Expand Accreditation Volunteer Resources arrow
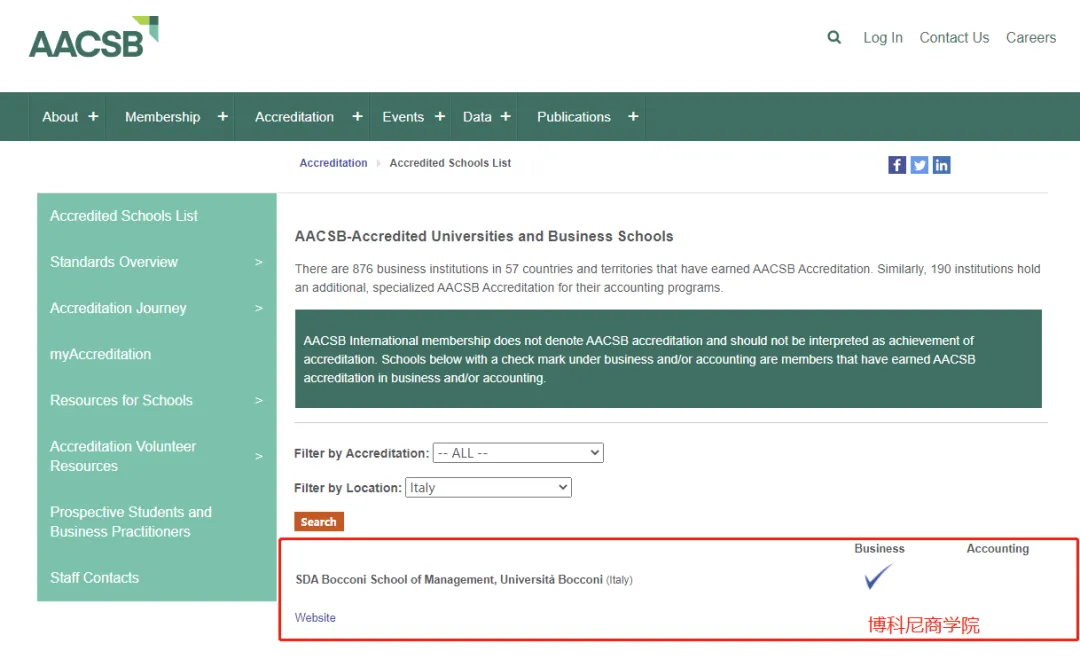 coord(259,457)
